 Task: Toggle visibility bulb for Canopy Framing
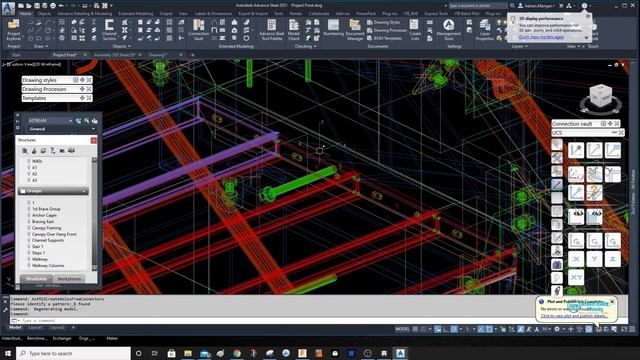(x=29, y=228)
